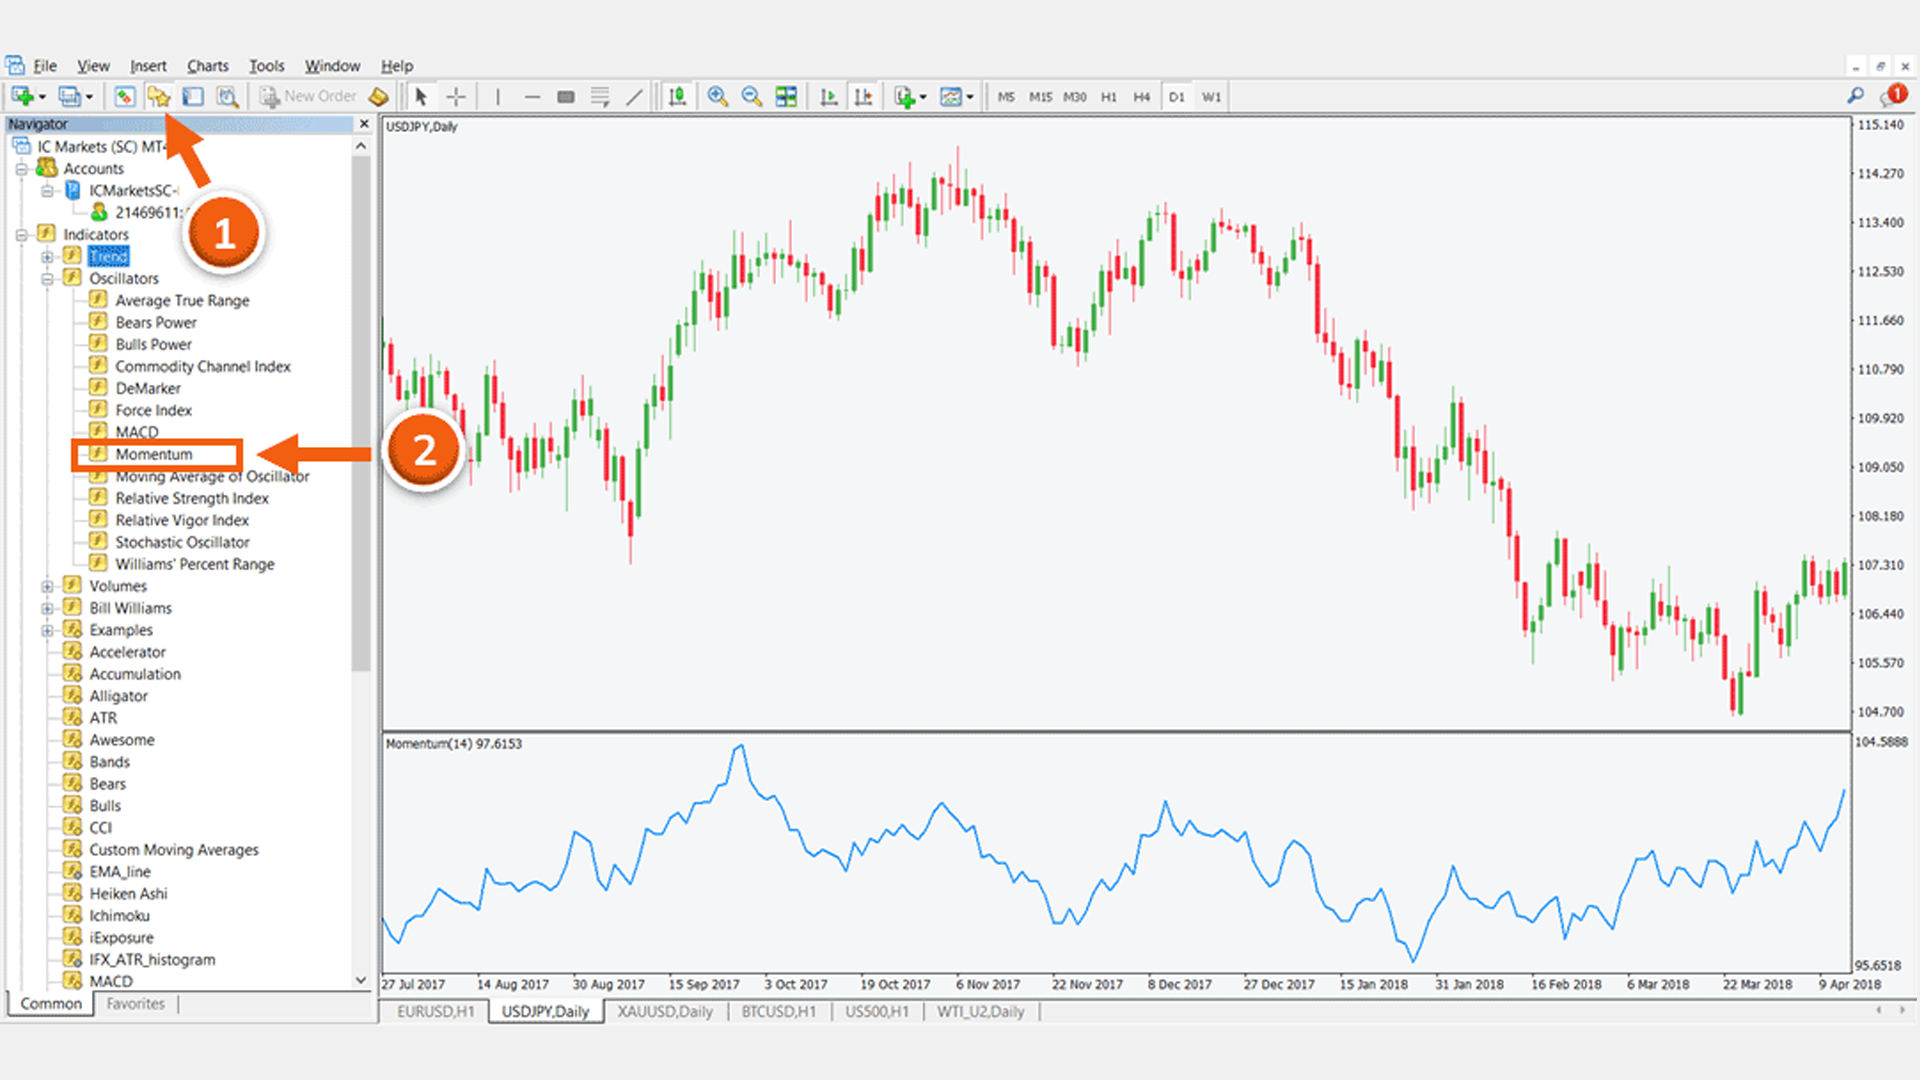Toggle the H4 timeframe button
The image size is (1920, 1080).
click(1141, 97)
